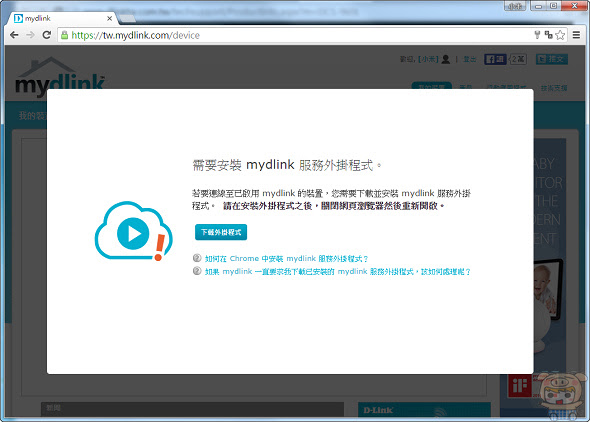590x422 pixels.
Task: Click the cloud play warning icon
Action: [134, 231]
